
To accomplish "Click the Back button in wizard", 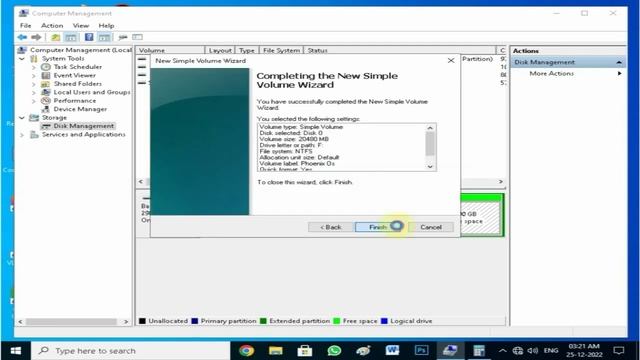I will click(331, 227).
